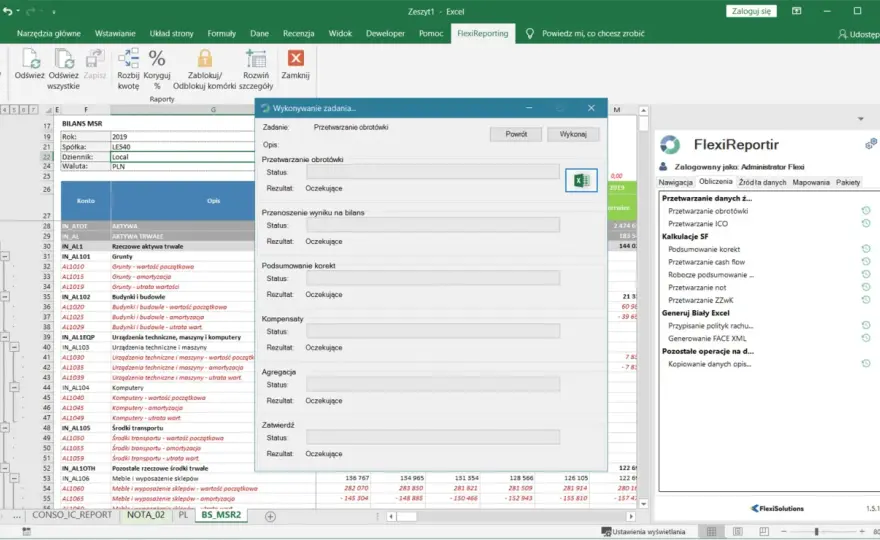Click vertical scrollbar down arrow
Image resolution: width=880 pixels, height=540 pixels.
643,504
